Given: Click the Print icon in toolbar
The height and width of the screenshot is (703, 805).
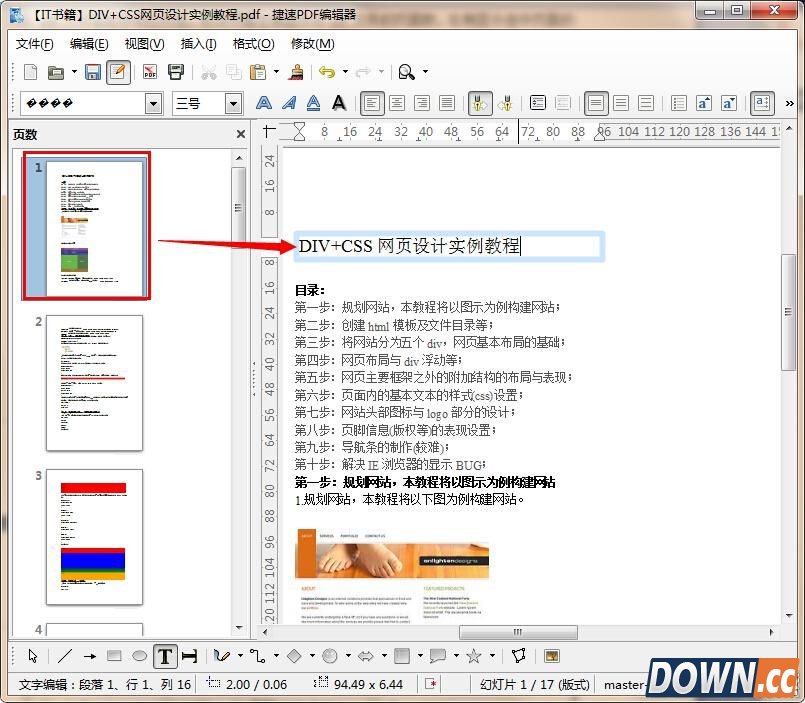Looking at the screenshot, I should pyautogui.click(x=176, y=72).
